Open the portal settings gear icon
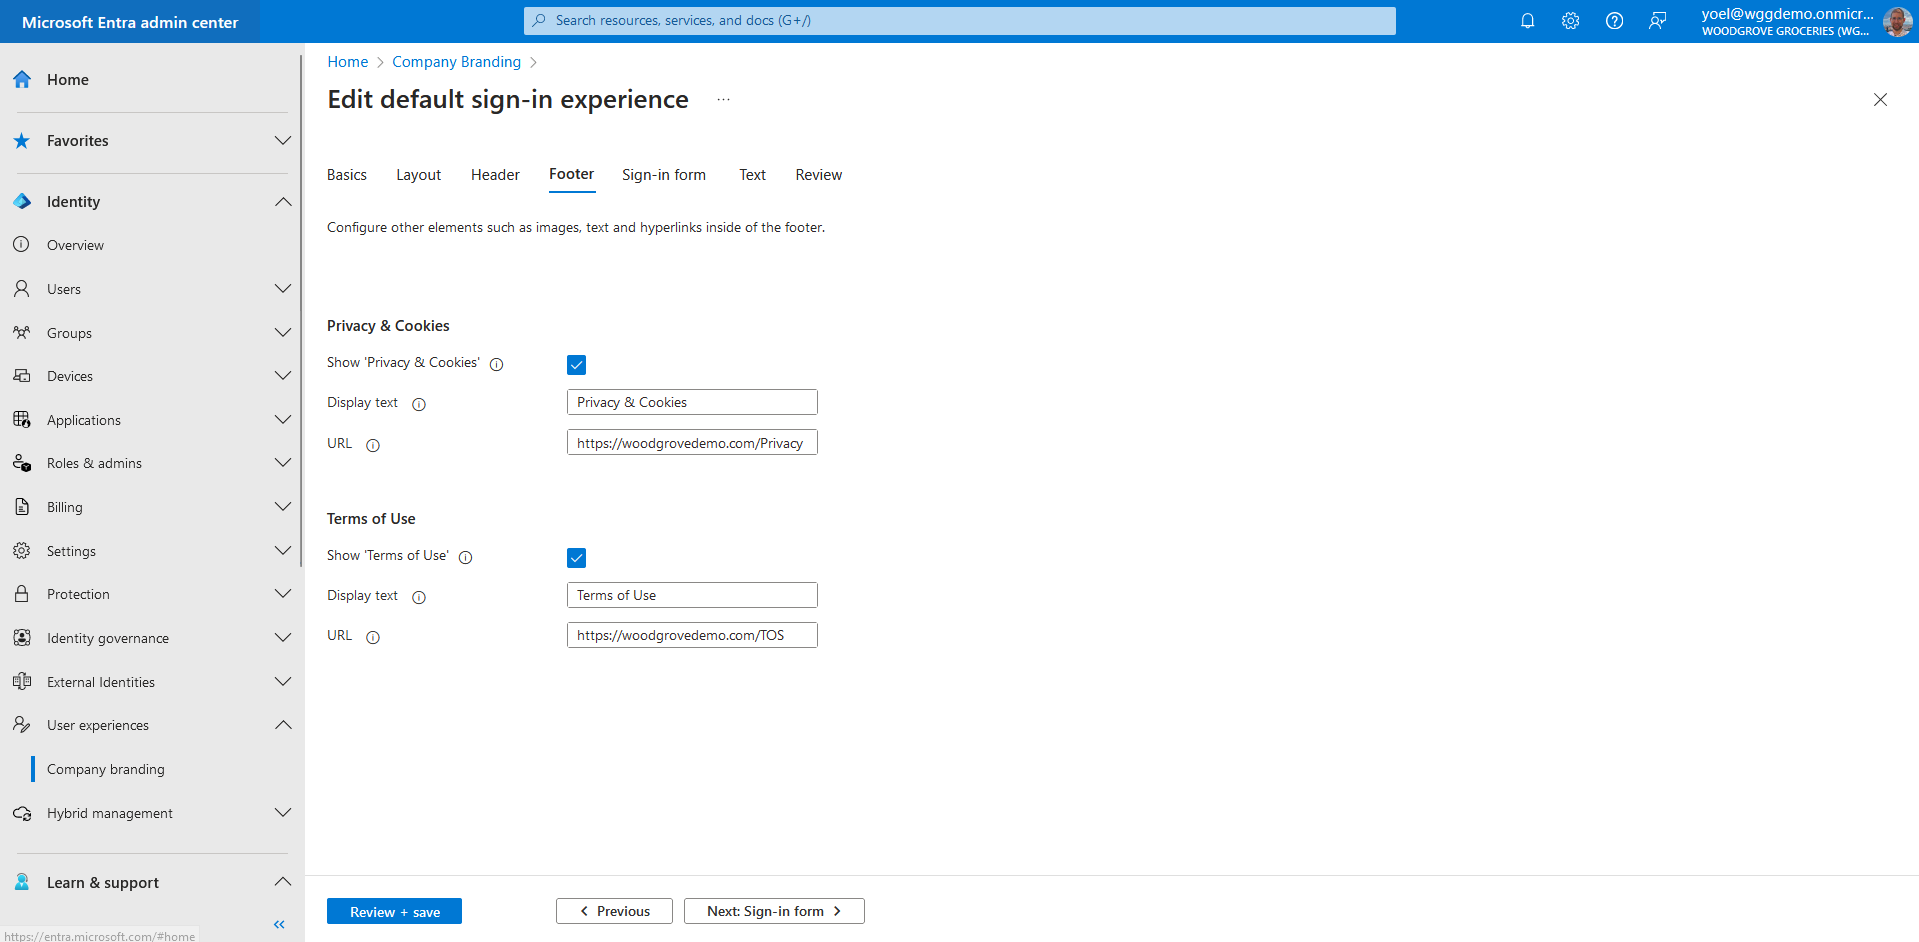This screenshot has width=1919, height=942. pos(1570,21)
